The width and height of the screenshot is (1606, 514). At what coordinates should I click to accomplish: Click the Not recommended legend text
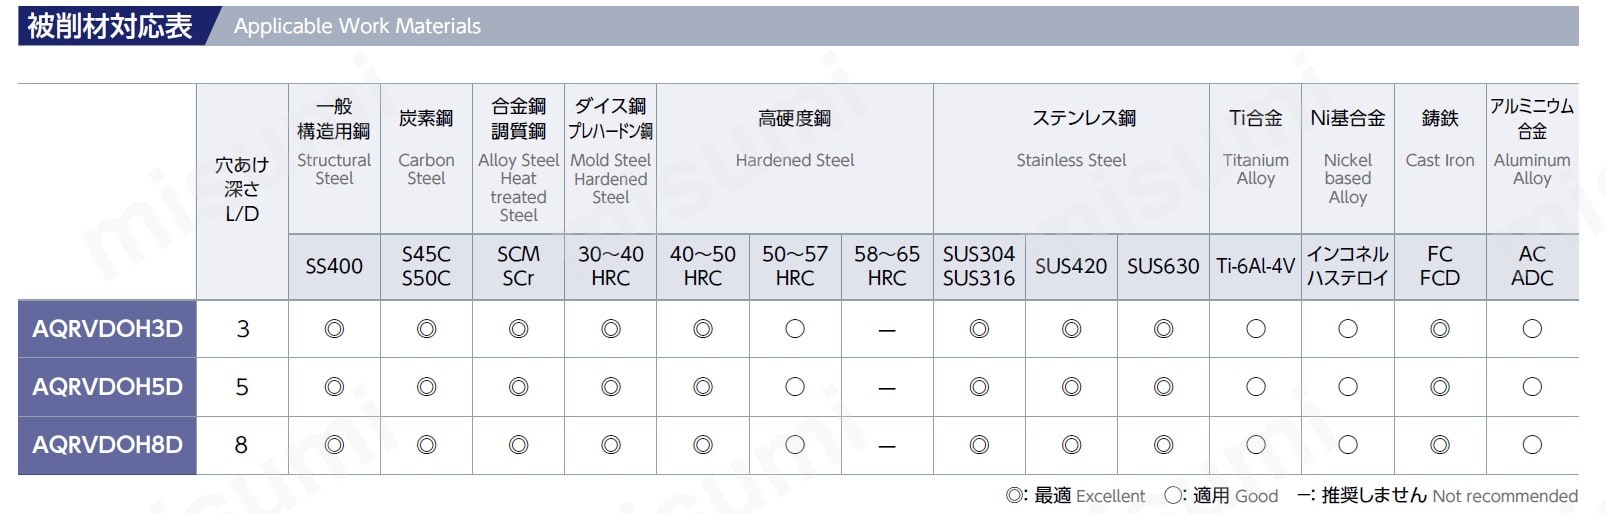(x=1505, y=496)
